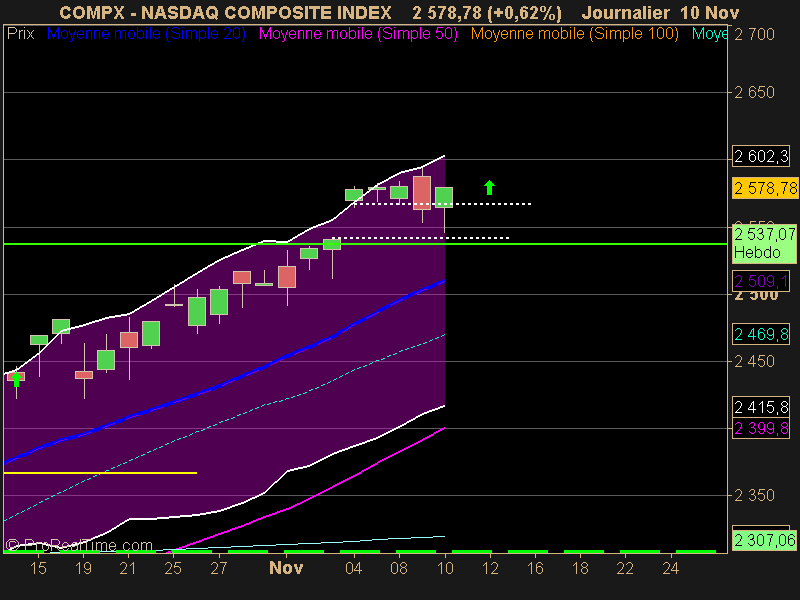Click the 2 700 axis price label
800x600 pixels.
click(x=754, y=34)
